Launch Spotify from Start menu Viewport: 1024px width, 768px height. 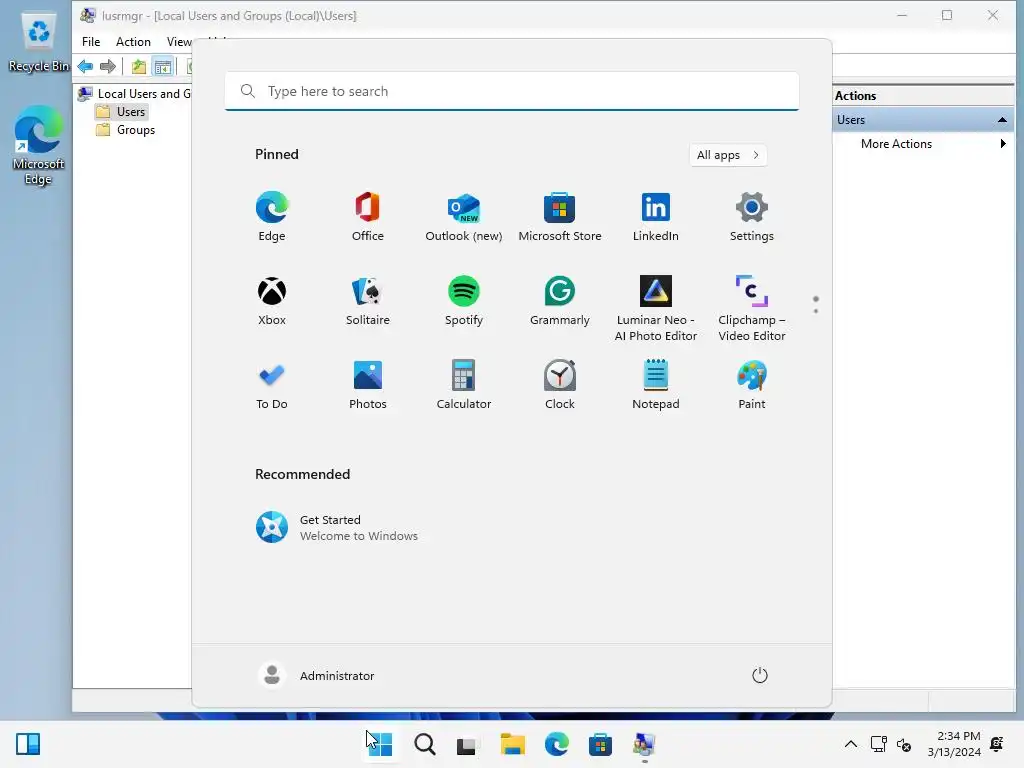click(x=464, y=301)
